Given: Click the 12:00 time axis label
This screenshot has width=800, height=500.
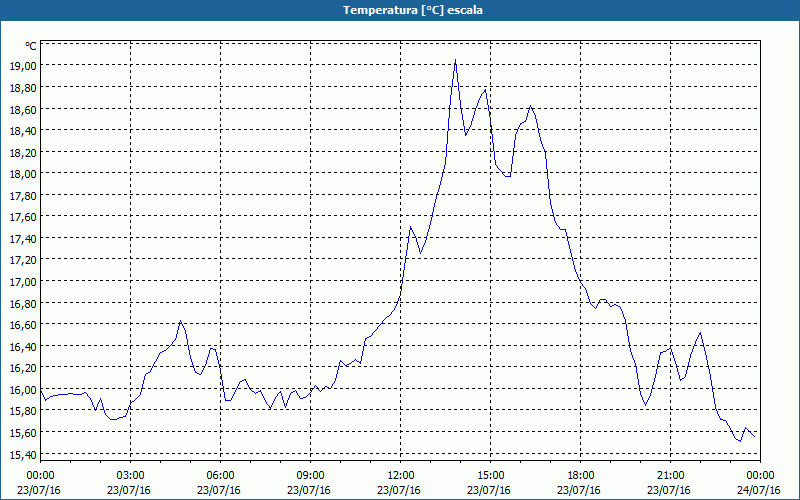Looking at the screenshot, I should [x=401, y=476].
